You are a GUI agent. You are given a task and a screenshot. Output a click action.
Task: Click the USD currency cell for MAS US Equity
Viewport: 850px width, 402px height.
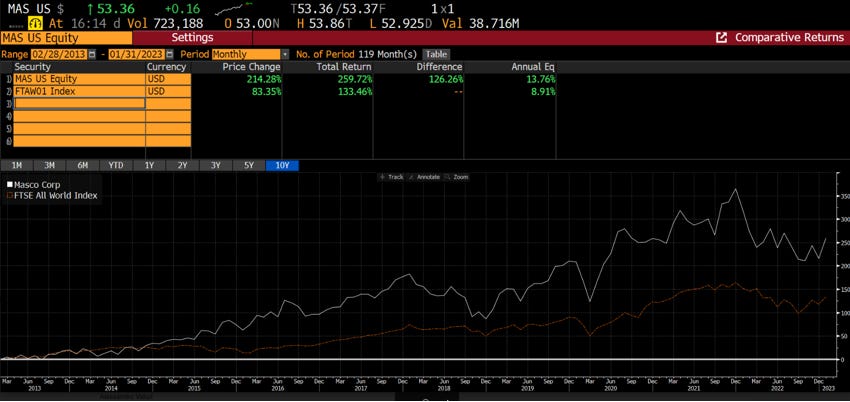click(x=168, y=79)
